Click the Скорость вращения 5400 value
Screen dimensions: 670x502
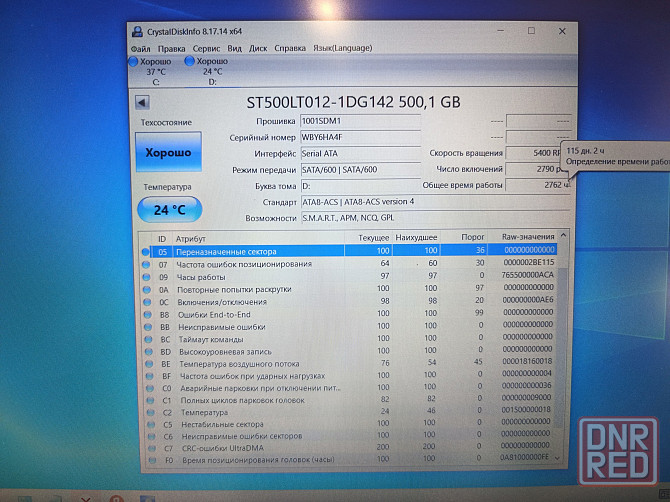[x=534, y=153]
